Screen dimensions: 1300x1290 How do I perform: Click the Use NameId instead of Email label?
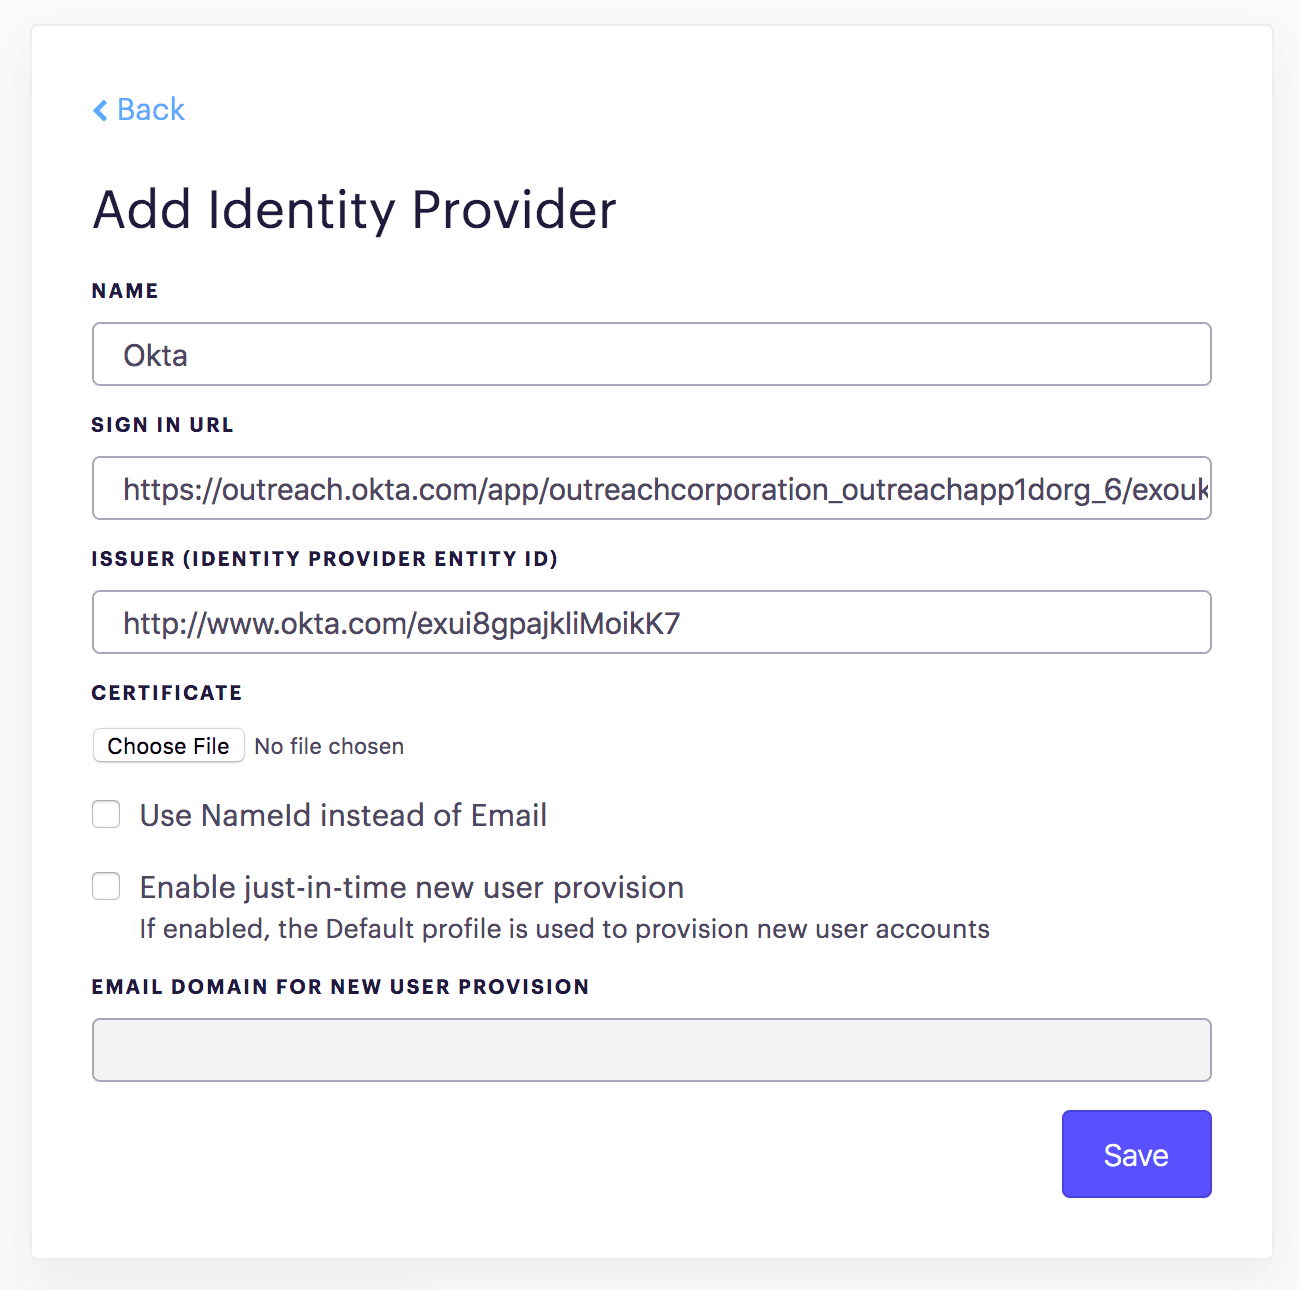coord(343,815)
